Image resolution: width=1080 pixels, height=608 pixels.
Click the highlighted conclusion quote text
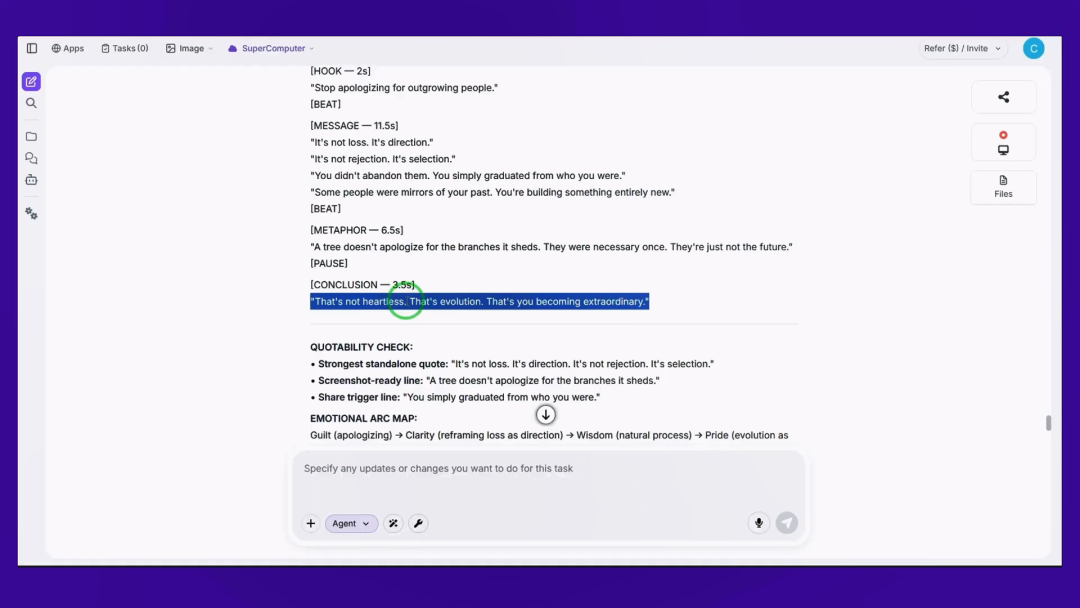click(x=479, y=302)
